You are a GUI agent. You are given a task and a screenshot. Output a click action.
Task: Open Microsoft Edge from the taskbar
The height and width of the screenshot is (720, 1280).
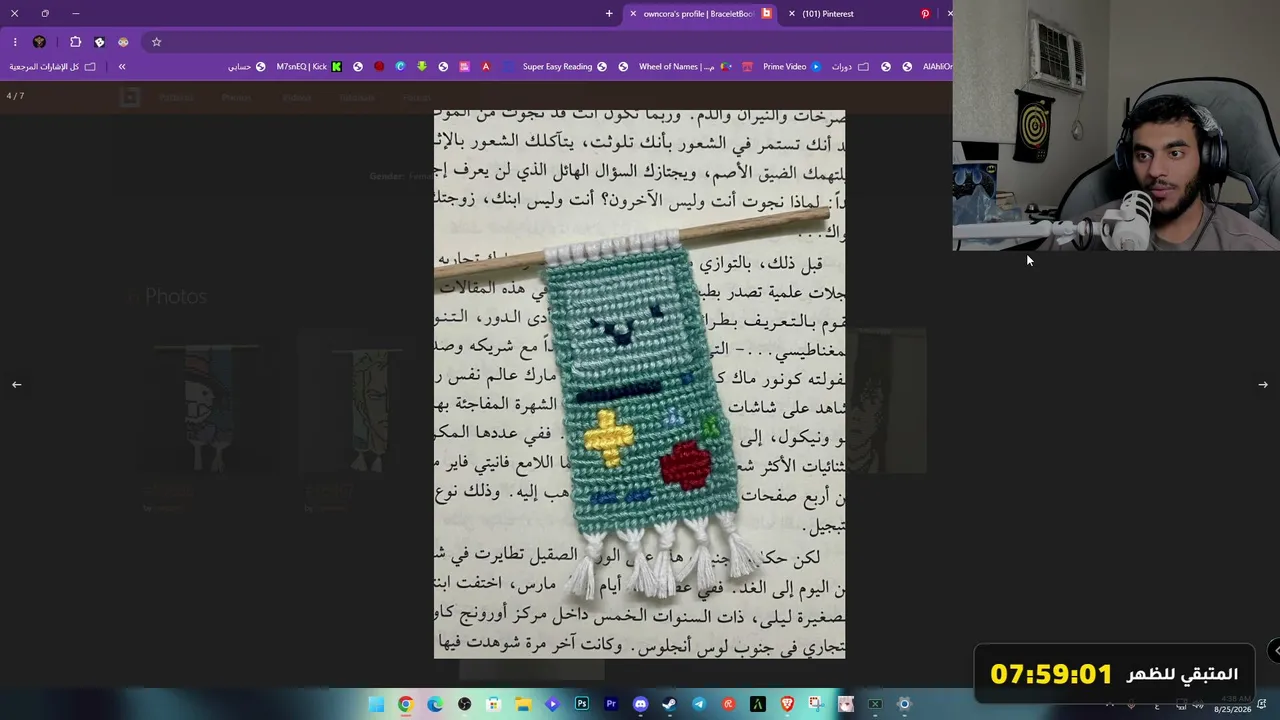[435, 704]
